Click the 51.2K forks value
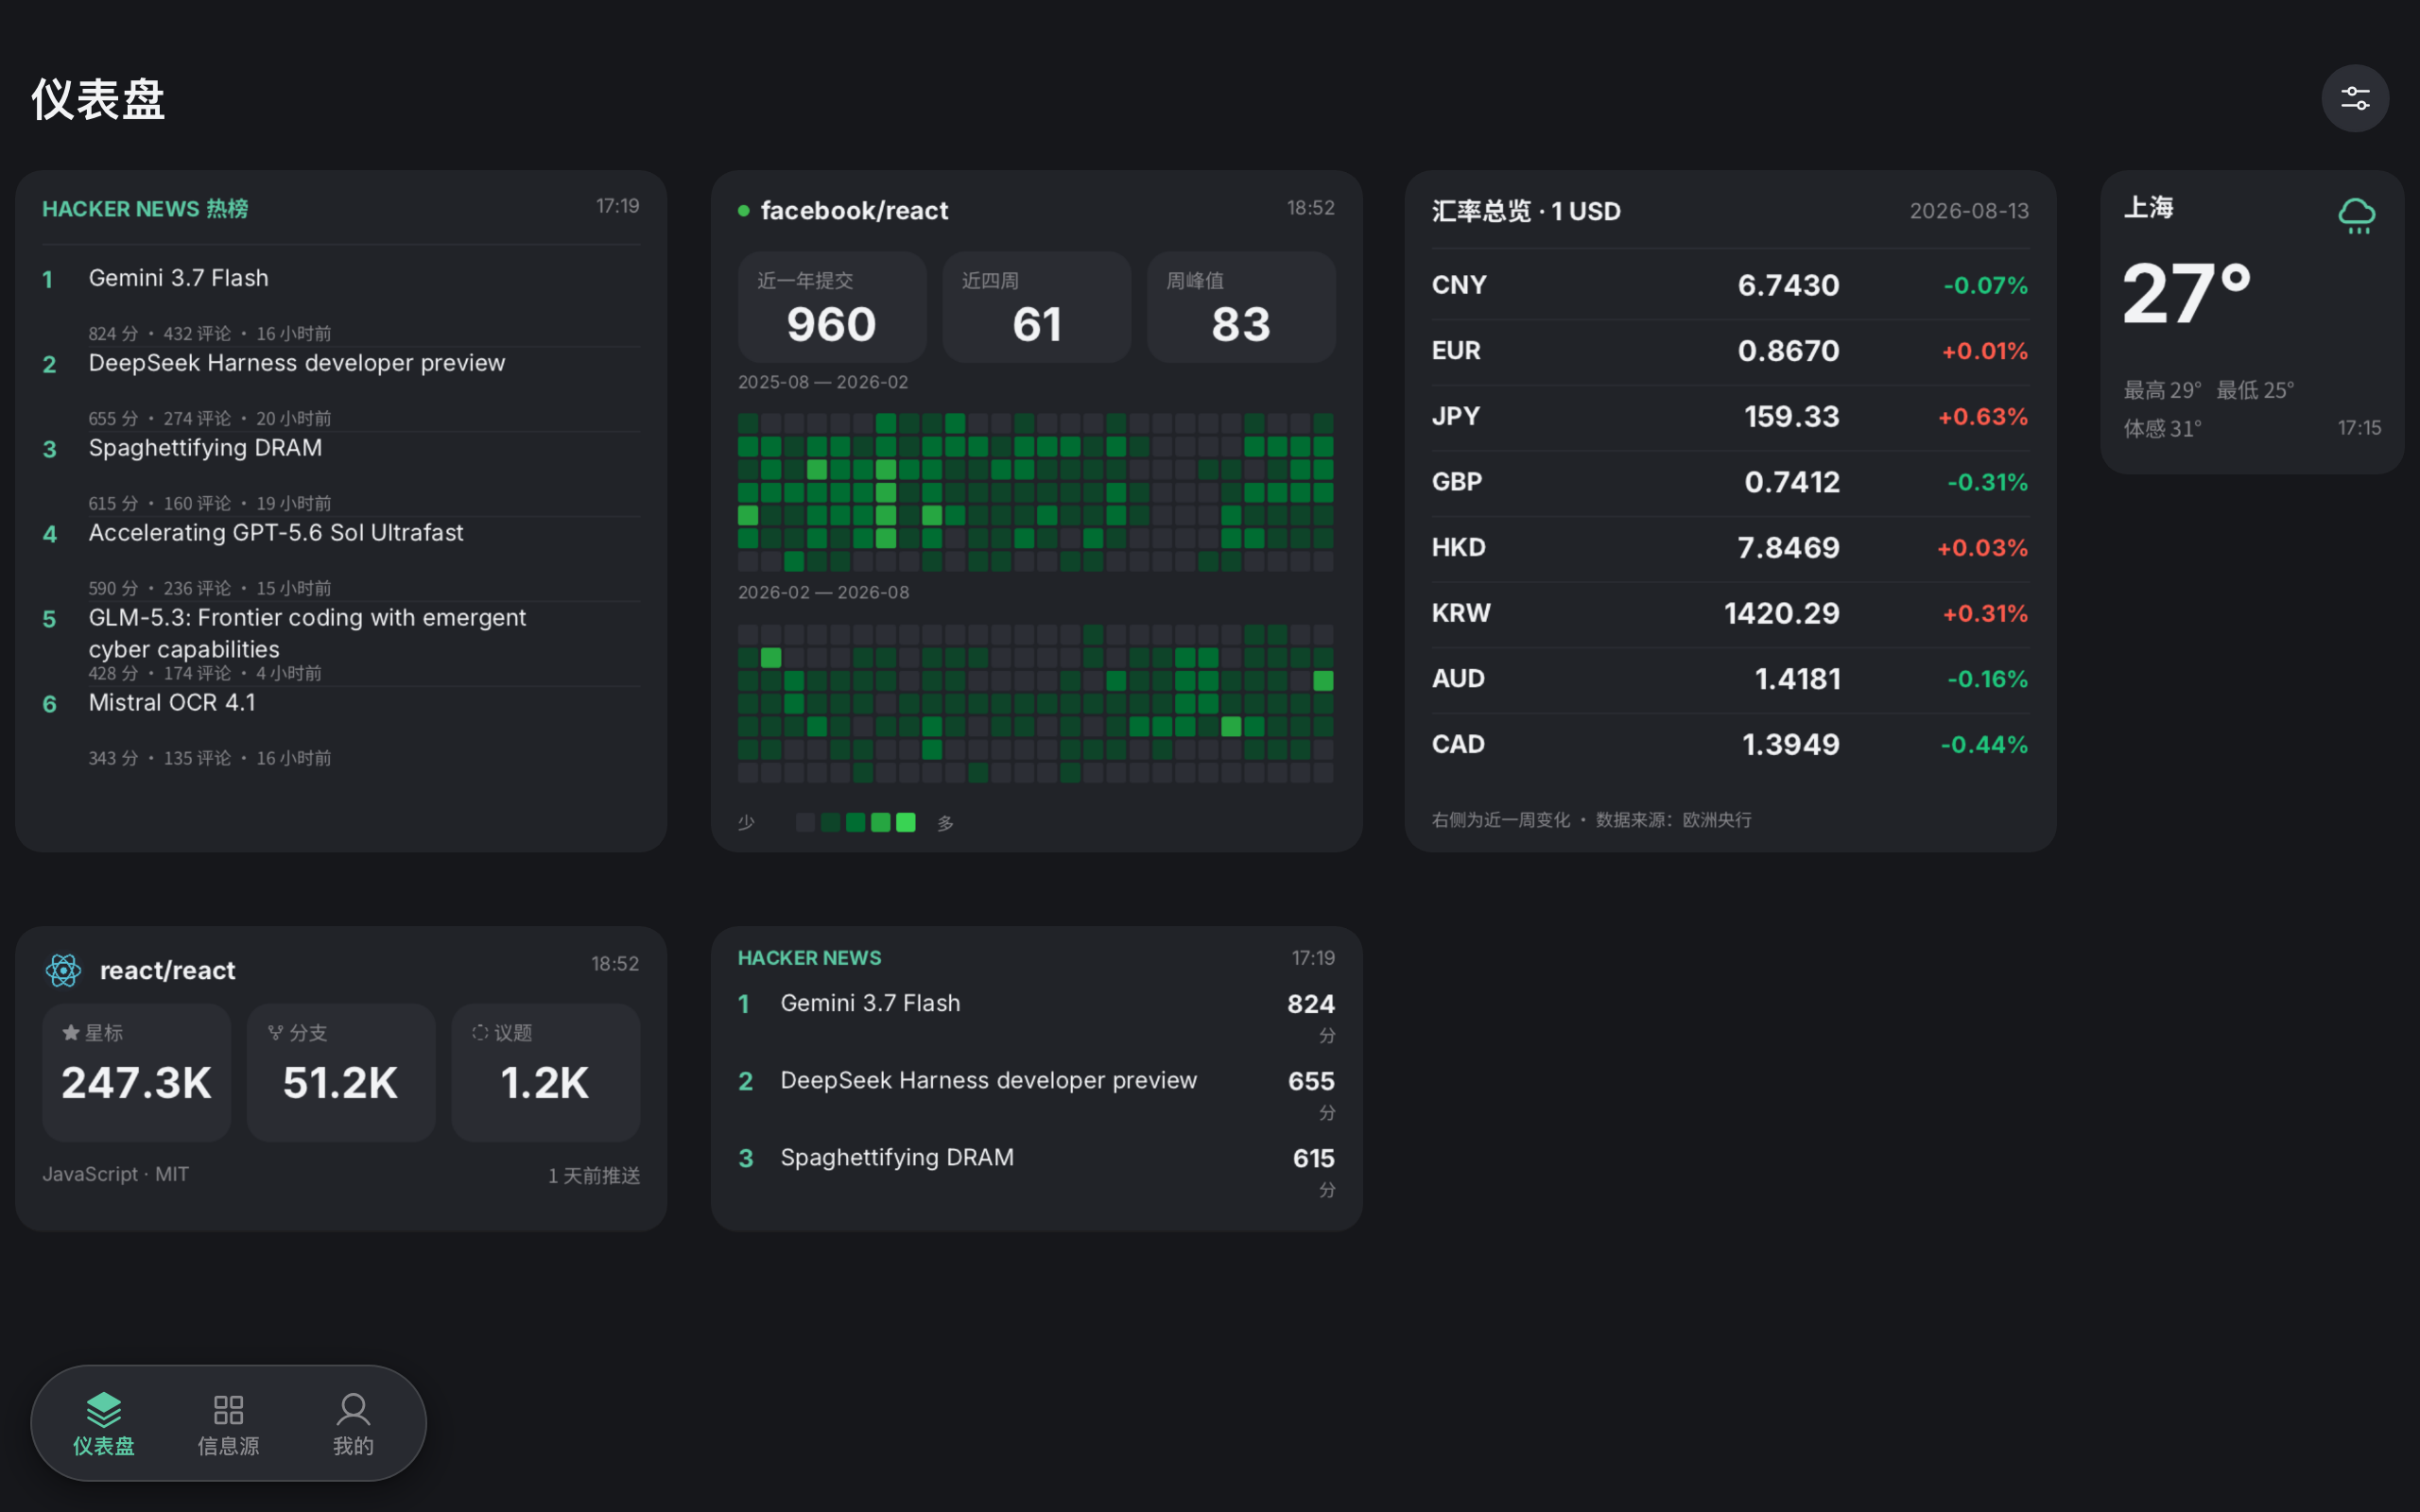The height and width of the screenshot is (1512, 2420). point(340,1083)
